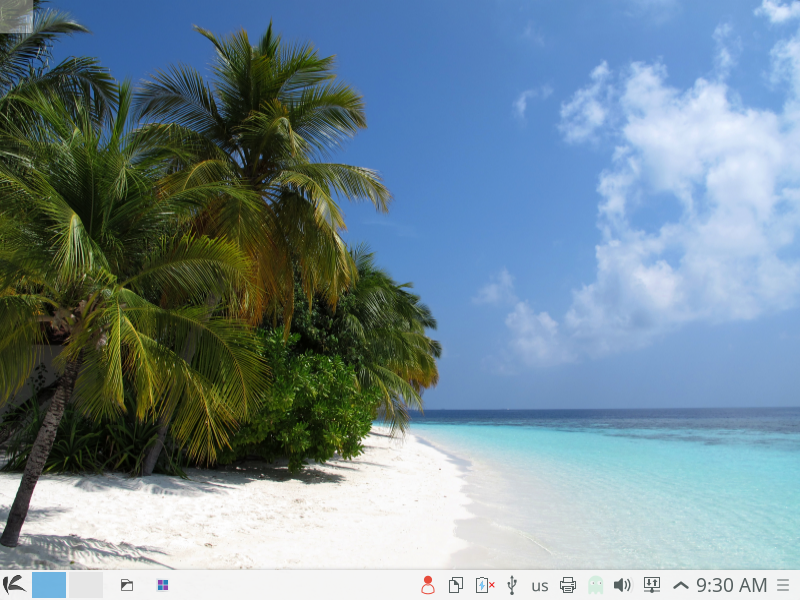
Task: Expand hidden system tray icons
Action: tap(680, 585)
